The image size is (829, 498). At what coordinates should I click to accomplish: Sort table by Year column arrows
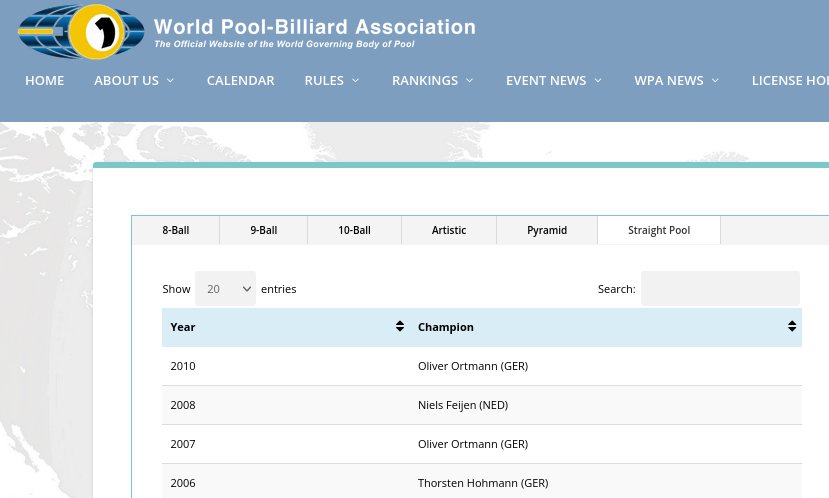400,327
